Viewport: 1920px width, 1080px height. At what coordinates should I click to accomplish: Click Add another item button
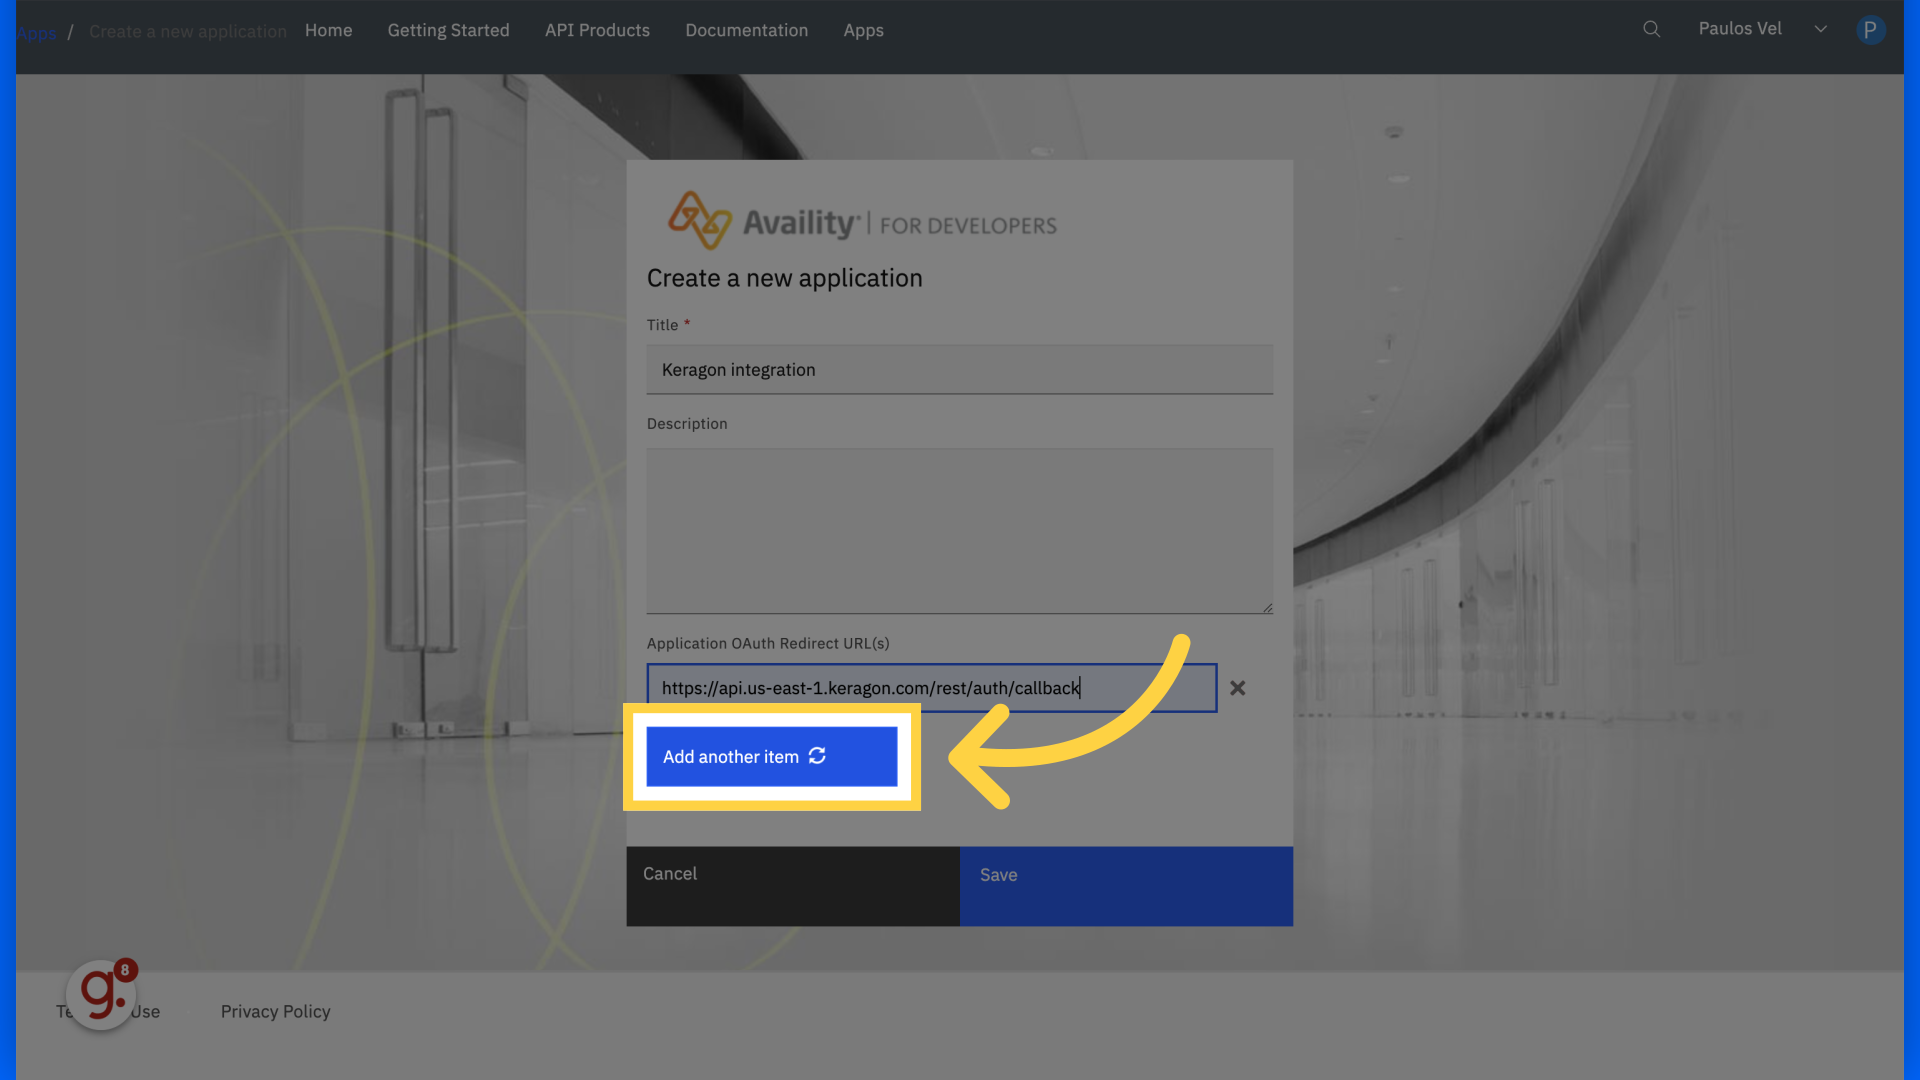point(771,757)
